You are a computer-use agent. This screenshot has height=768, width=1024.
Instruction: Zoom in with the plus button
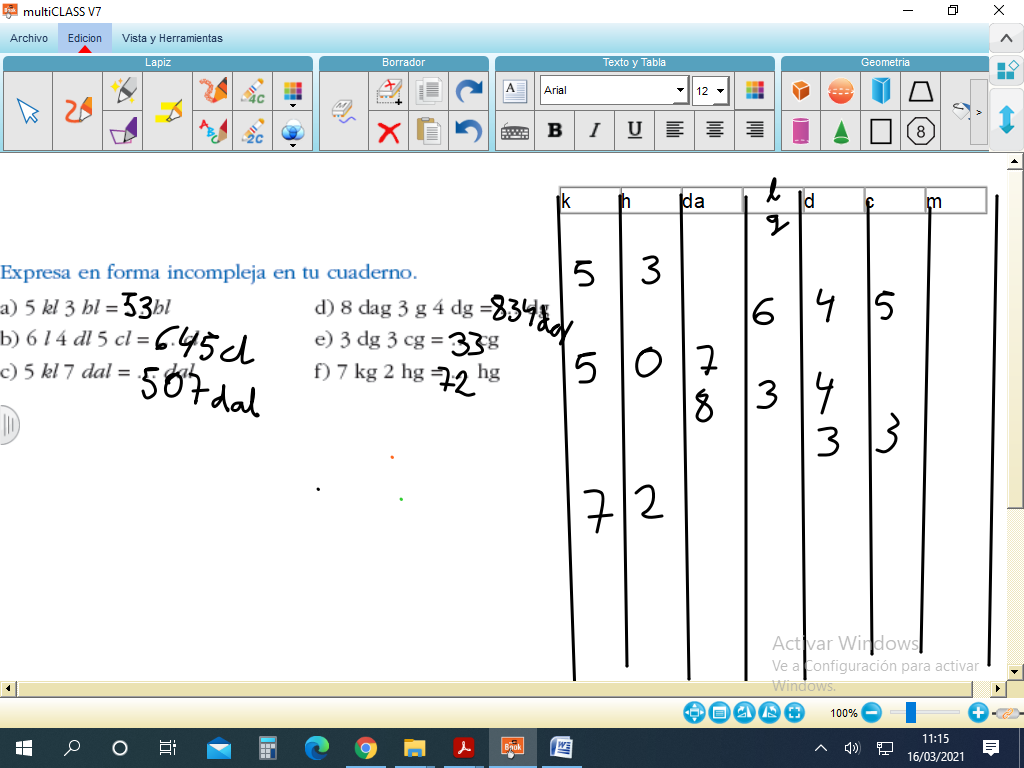click(978, 712)
